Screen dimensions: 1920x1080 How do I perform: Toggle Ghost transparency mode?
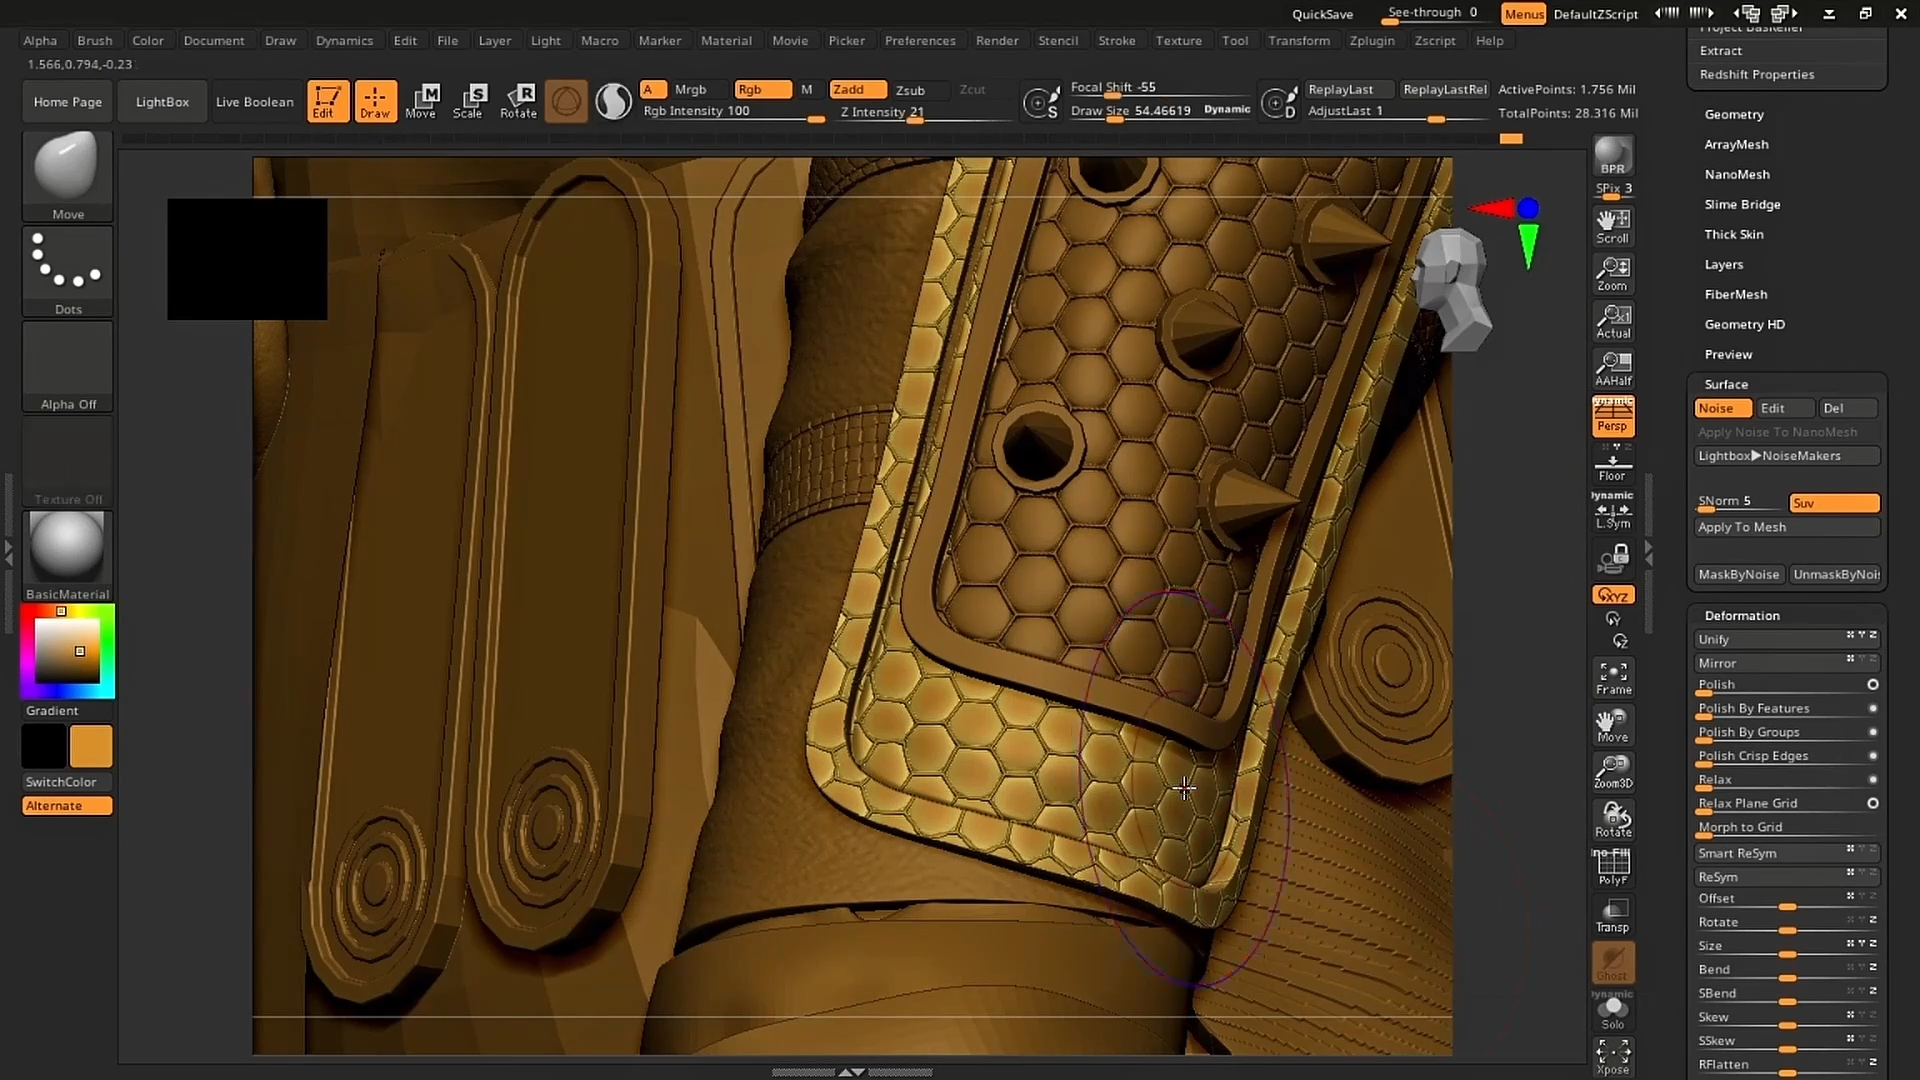(x=1612, y=962)
